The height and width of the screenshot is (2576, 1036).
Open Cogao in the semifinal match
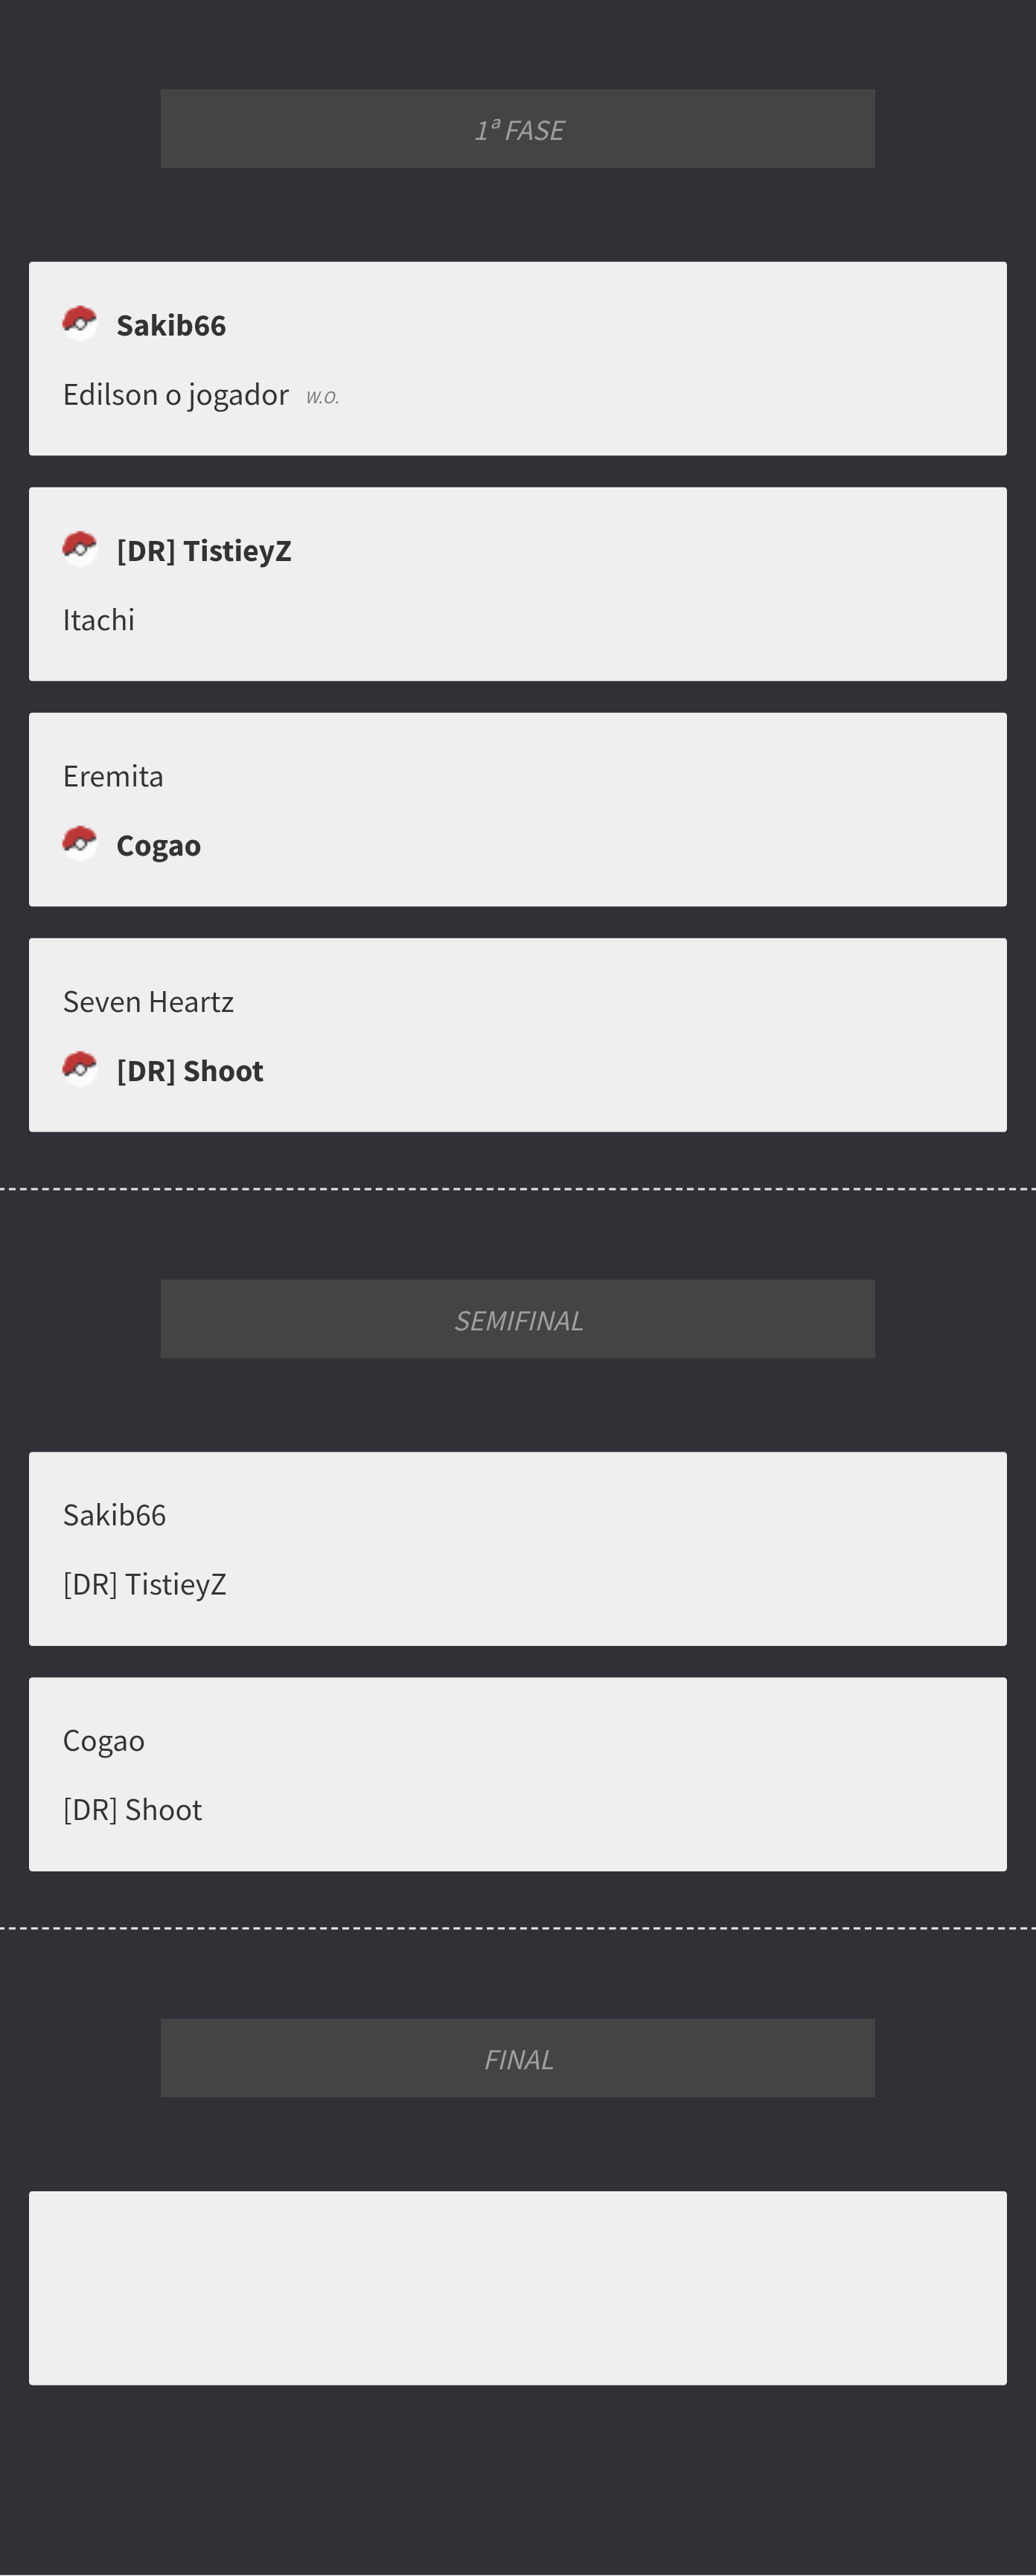pos(104,1741)
